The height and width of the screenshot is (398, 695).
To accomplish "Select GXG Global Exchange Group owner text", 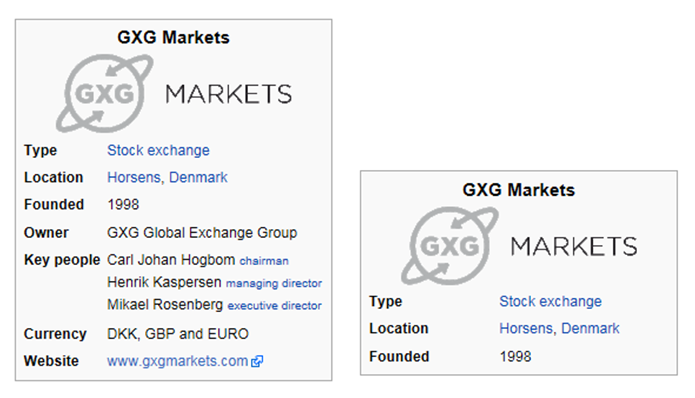I will [202, 233].
